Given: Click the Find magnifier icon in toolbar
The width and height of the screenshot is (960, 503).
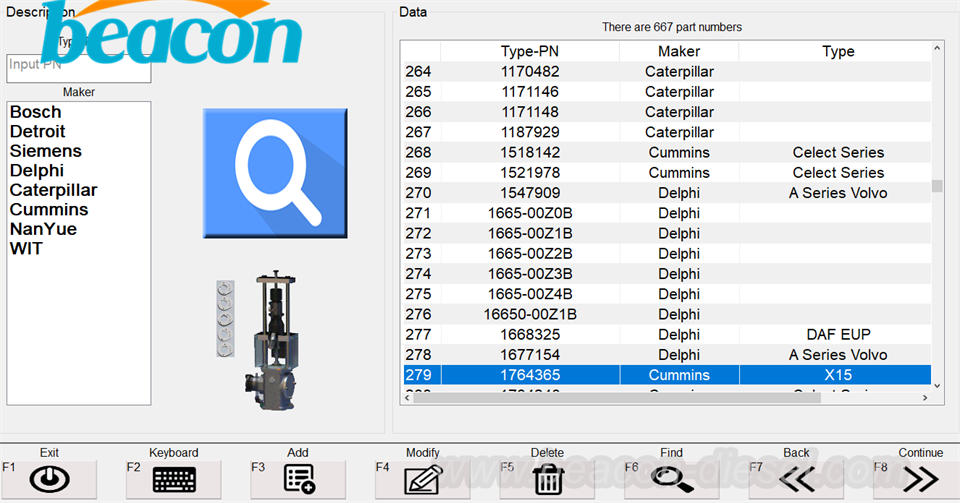Looking at the screenshot, I should pyautogui.click(x=672, y=480).
